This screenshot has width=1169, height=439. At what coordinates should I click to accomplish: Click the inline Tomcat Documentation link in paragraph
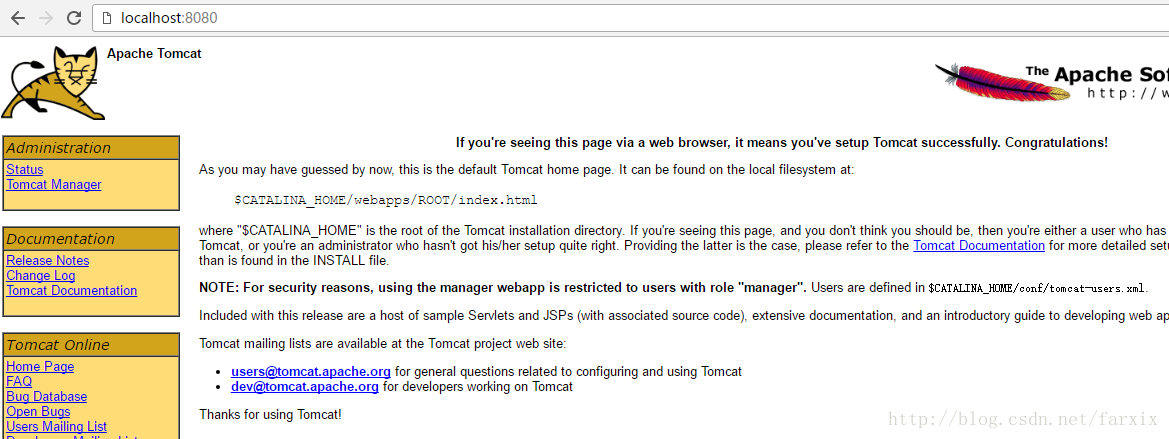(x=978, y=245)
